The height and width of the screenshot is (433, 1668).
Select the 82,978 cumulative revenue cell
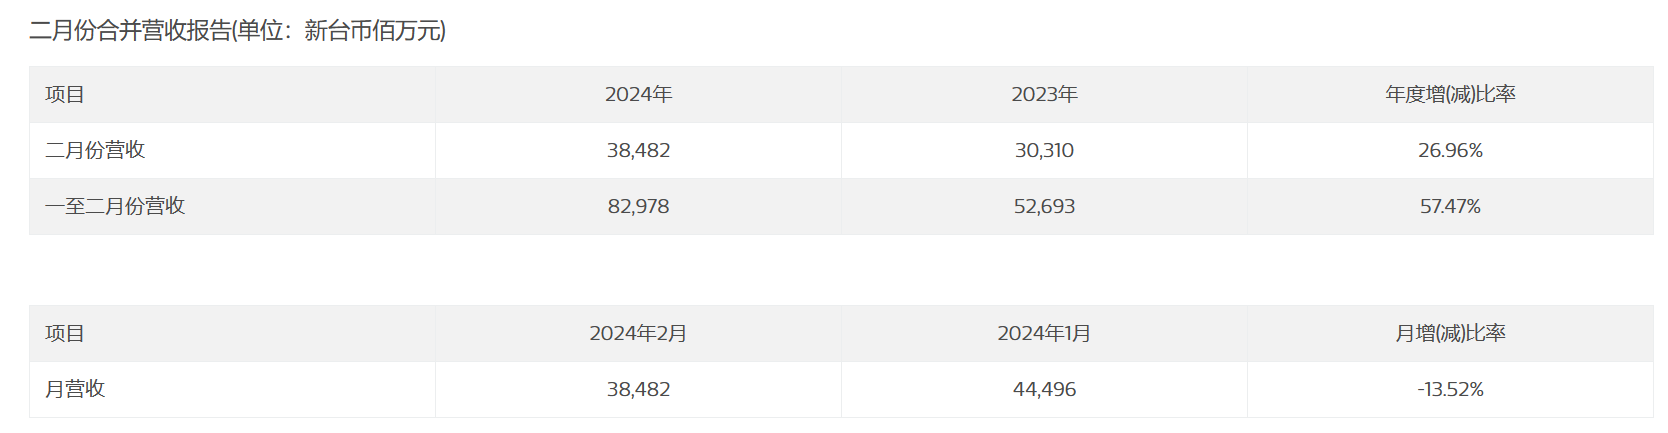tap(638, 207)
